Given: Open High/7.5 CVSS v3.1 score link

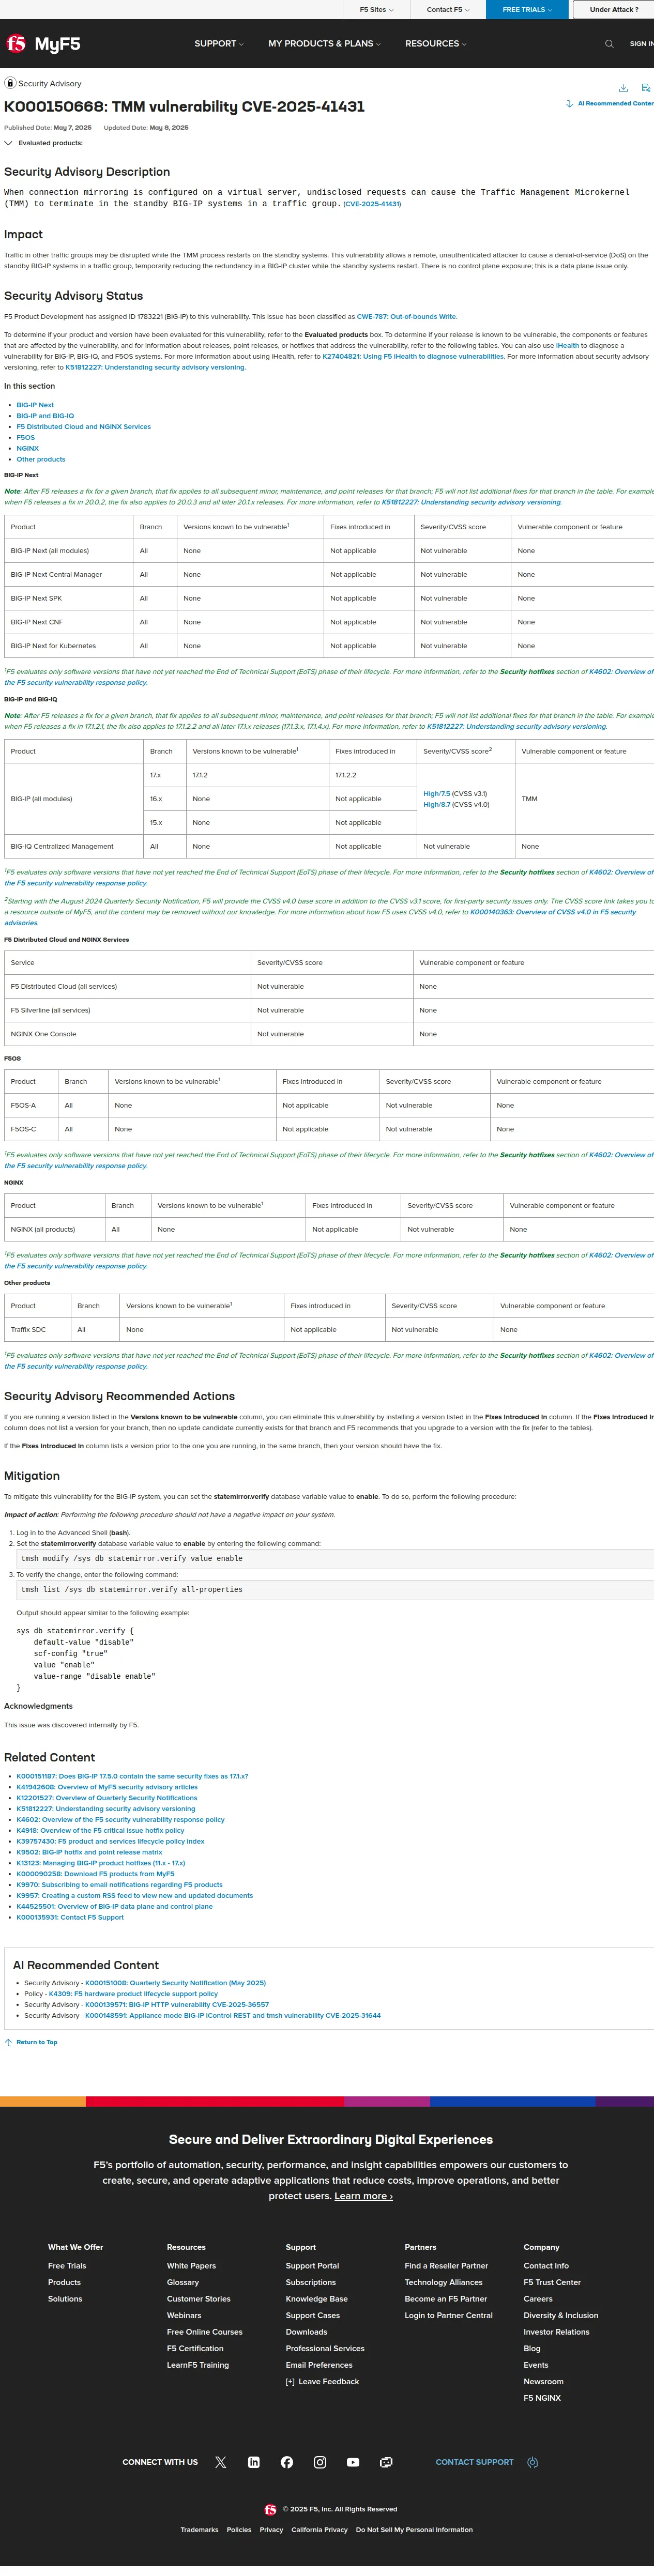Looking at the screenshot, I should click(436, 794).
